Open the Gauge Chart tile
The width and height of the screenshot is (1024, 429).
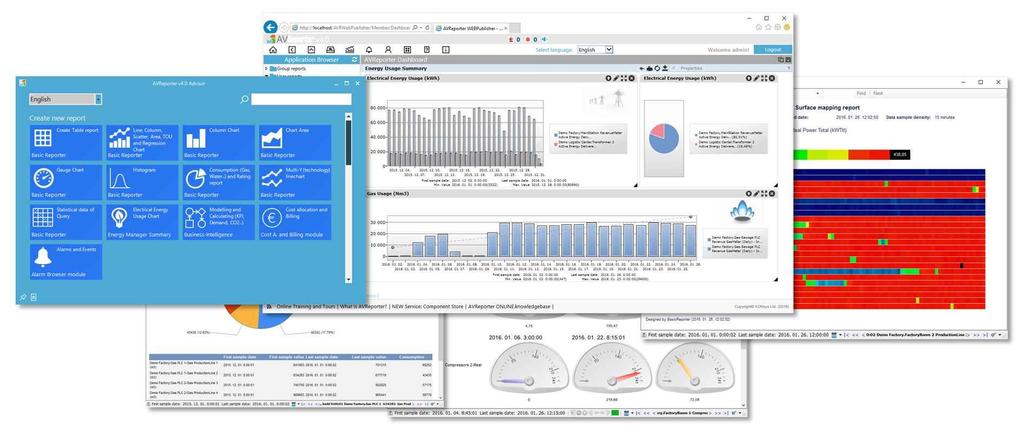[66, 182]
